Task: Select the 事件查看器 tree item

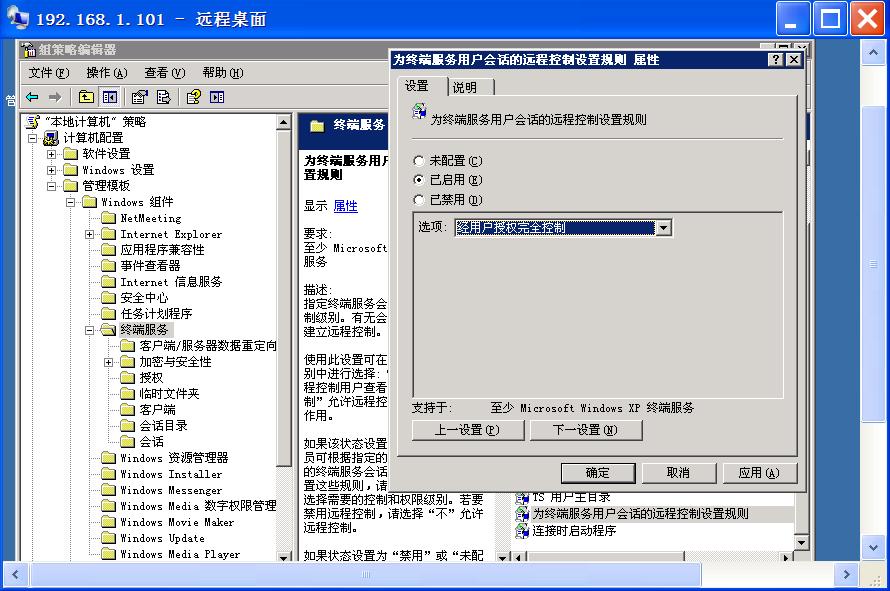Action: [150, 266]
